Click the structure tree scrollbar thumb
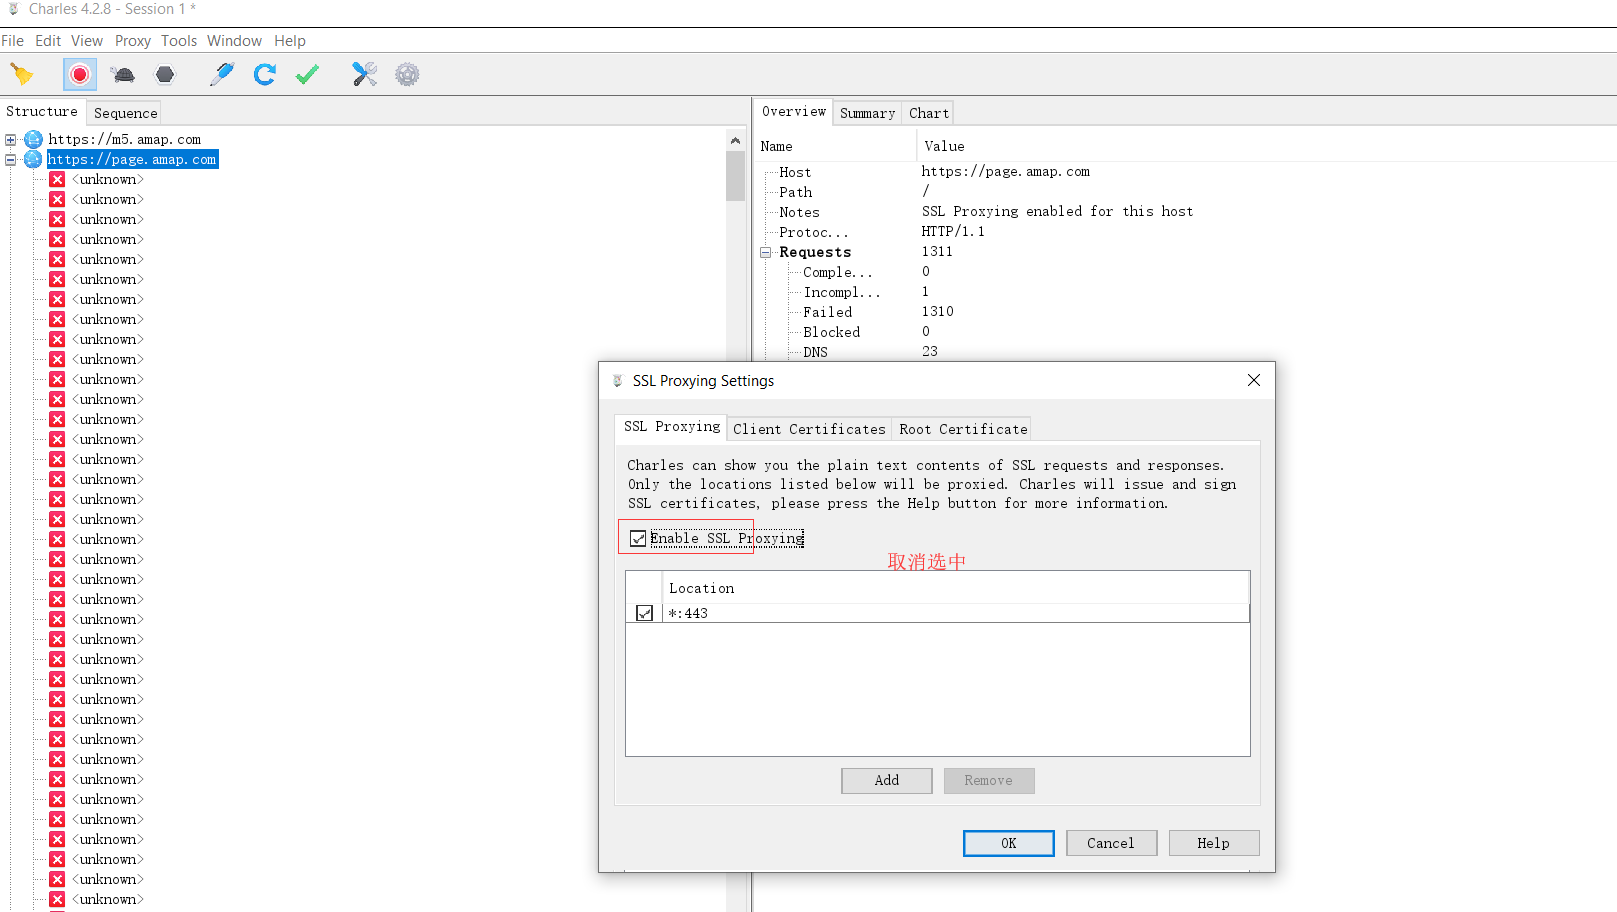Viewport: 1617px width, 912px height. [x=735, y=176]
